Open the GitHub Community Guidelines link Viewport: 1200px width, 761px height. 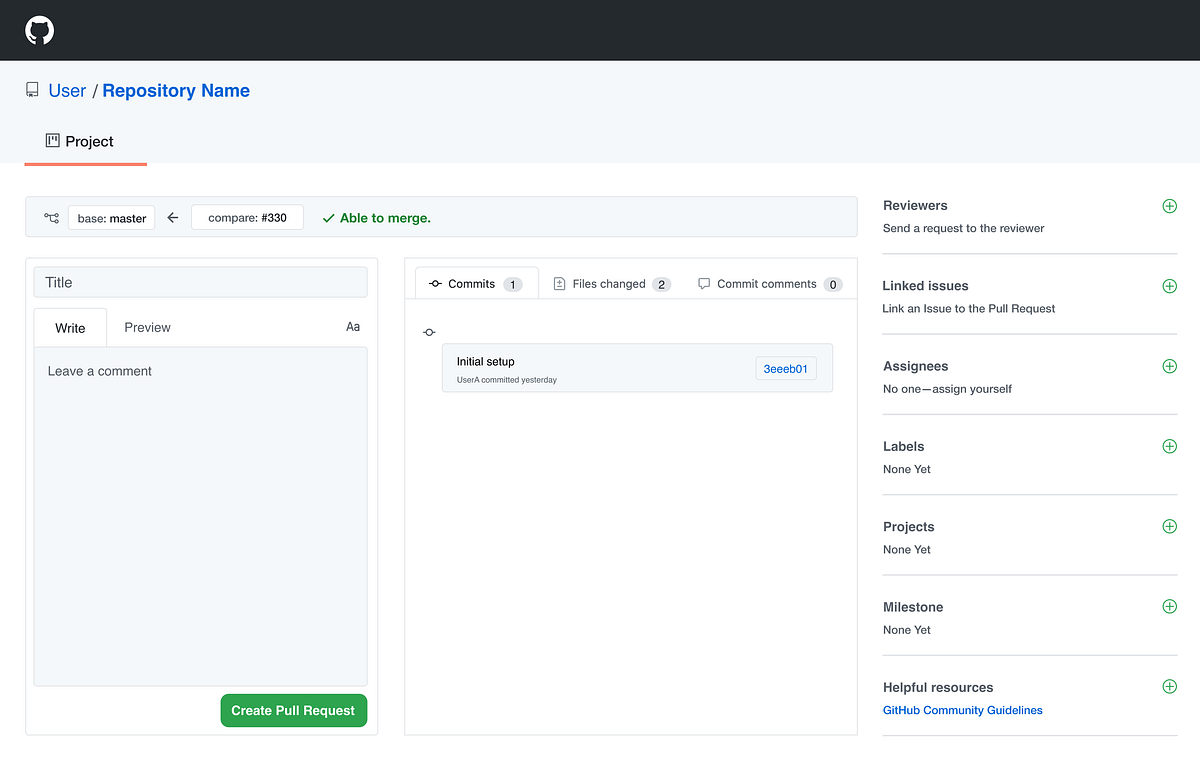962,710
